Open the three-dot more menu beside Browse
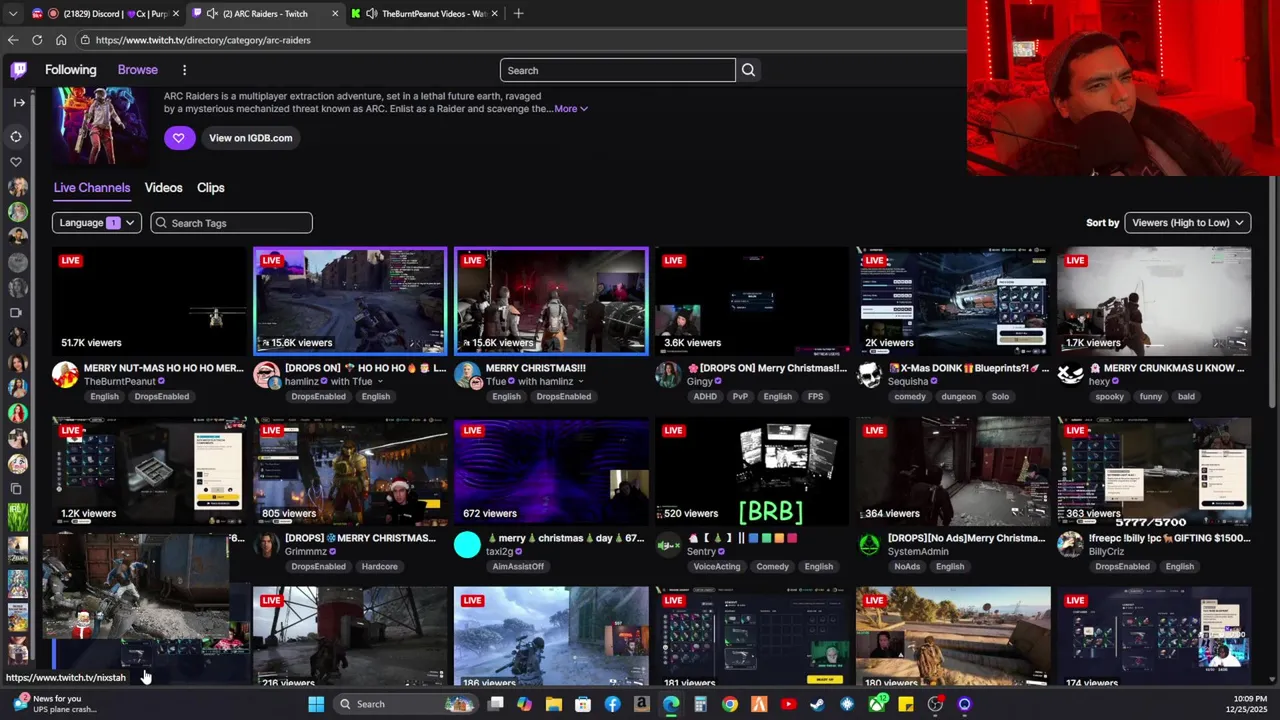This screenshot has height=720, width=1280. pos(184,70)
